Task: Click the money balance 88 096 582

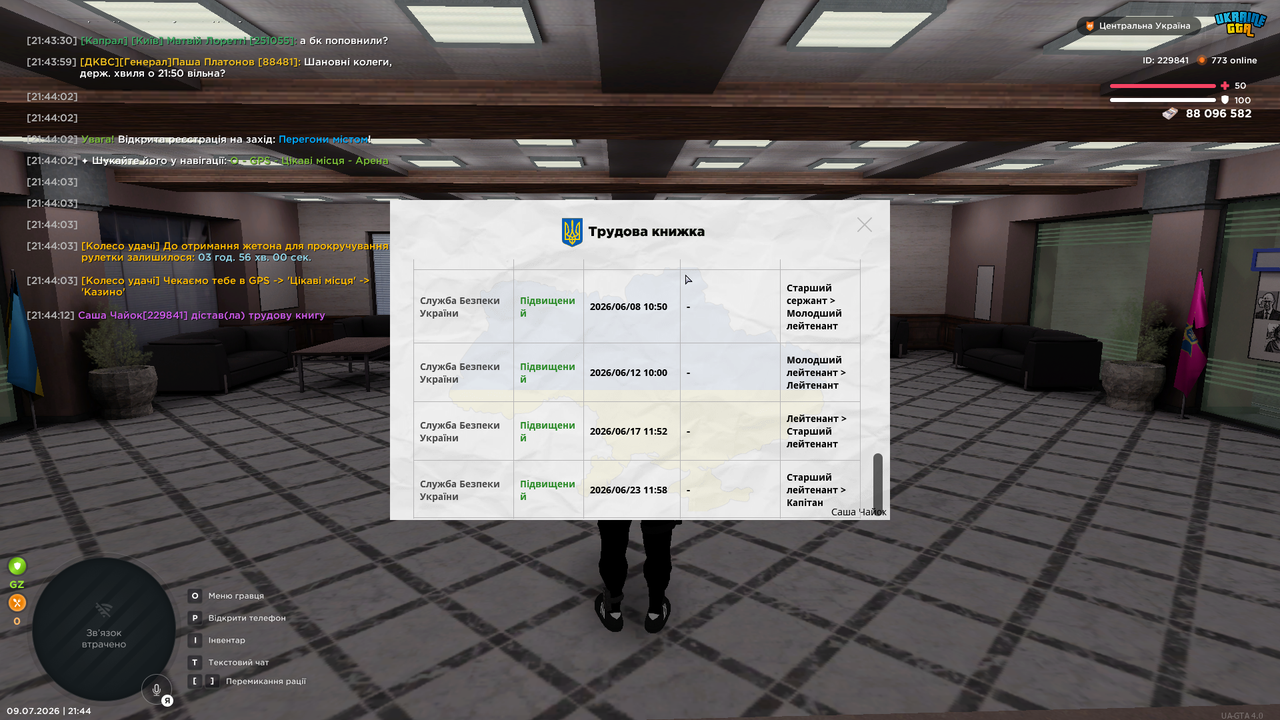Action: (x=1218, y=114)
